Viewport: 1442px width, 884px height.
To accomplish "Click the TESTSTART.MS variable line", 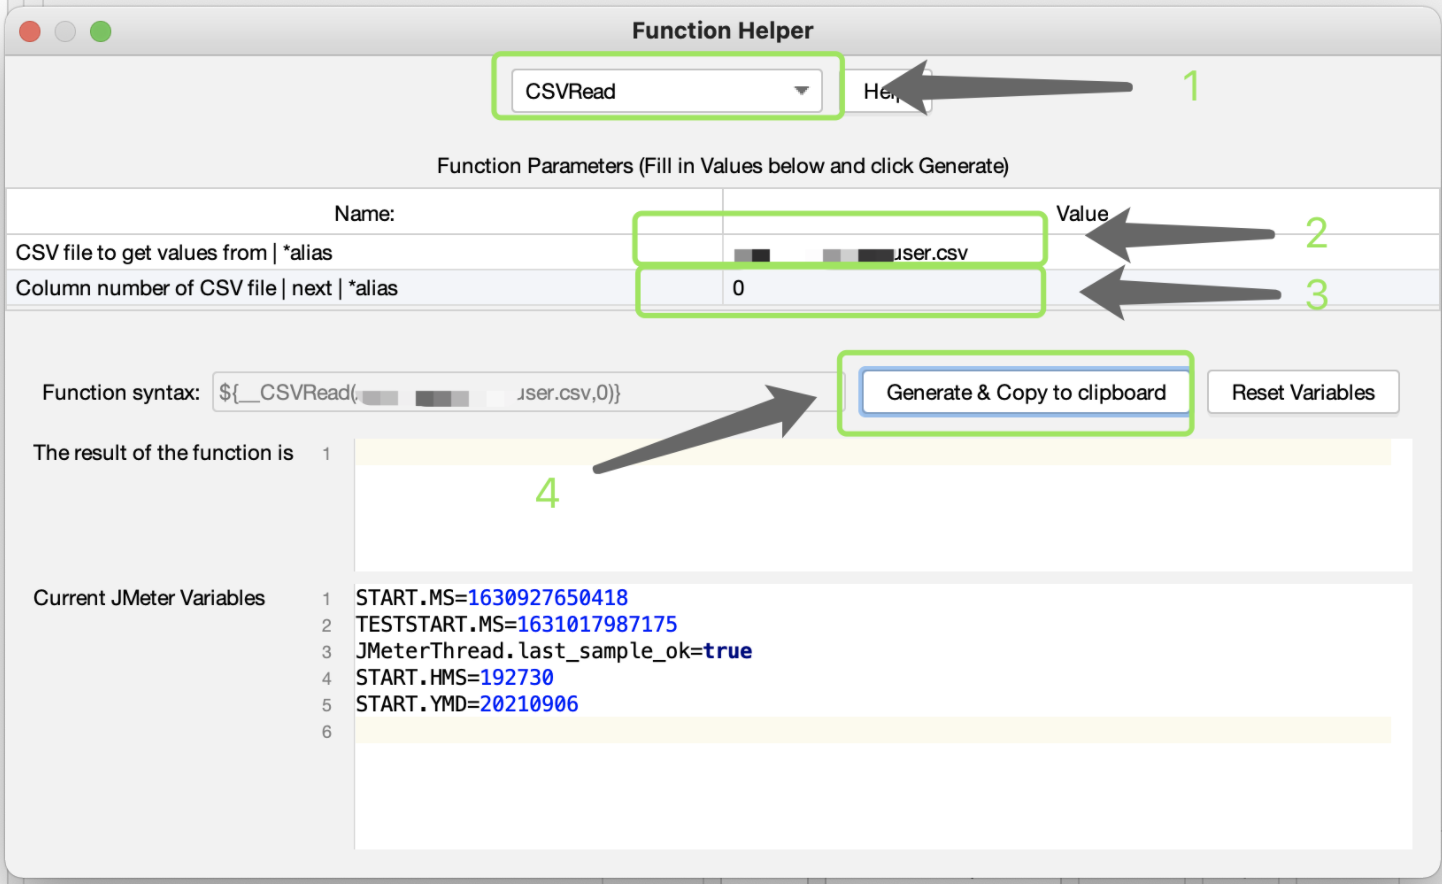I will click(x=517, y=625).
